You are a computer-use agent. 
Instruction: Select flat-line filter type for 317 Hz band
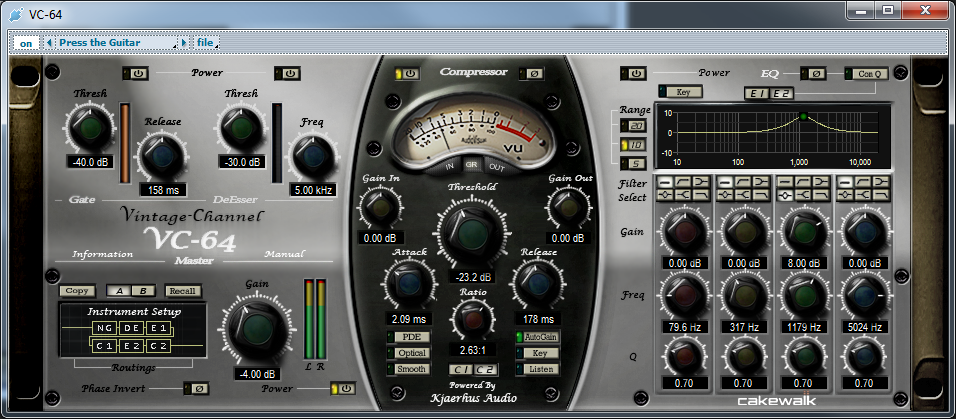725,182
